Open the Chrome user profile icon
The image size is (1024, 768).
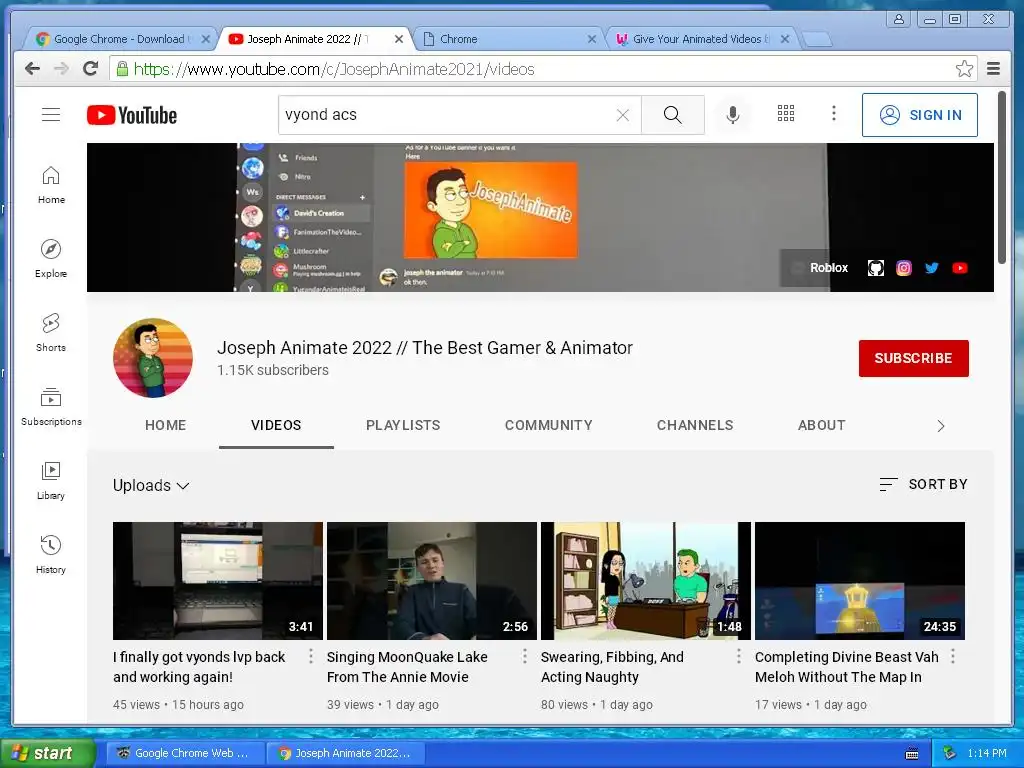899,19
